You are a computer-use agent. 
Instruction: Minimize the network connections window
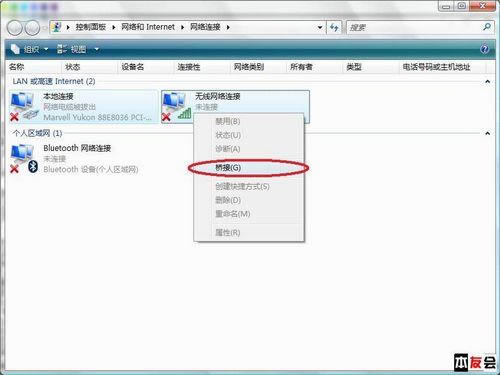(446, 6)
